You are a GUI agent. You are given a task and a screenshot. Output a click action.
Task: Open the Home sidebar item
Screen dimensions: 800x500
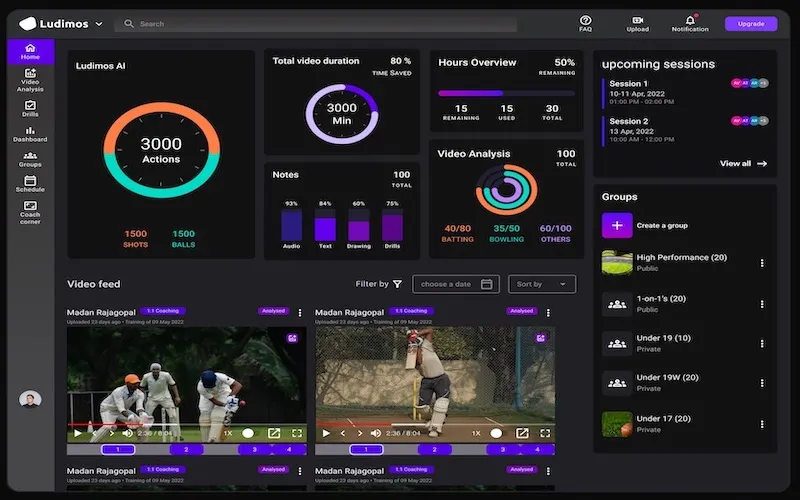31,52
